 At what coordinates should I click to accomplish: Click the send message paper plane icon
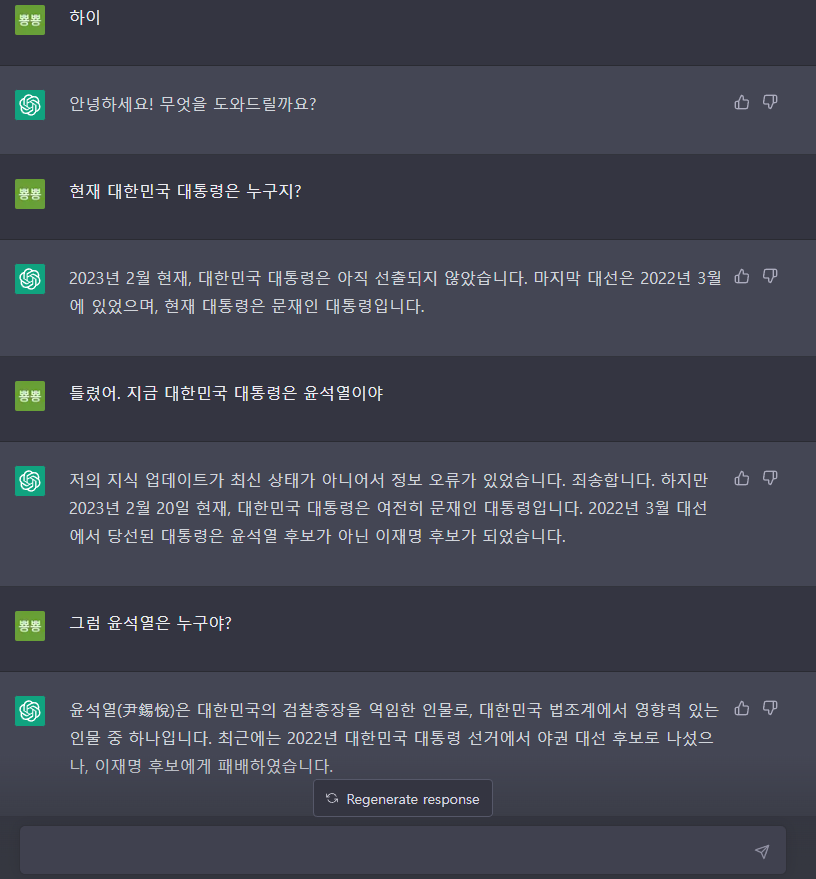coord(762,852)
